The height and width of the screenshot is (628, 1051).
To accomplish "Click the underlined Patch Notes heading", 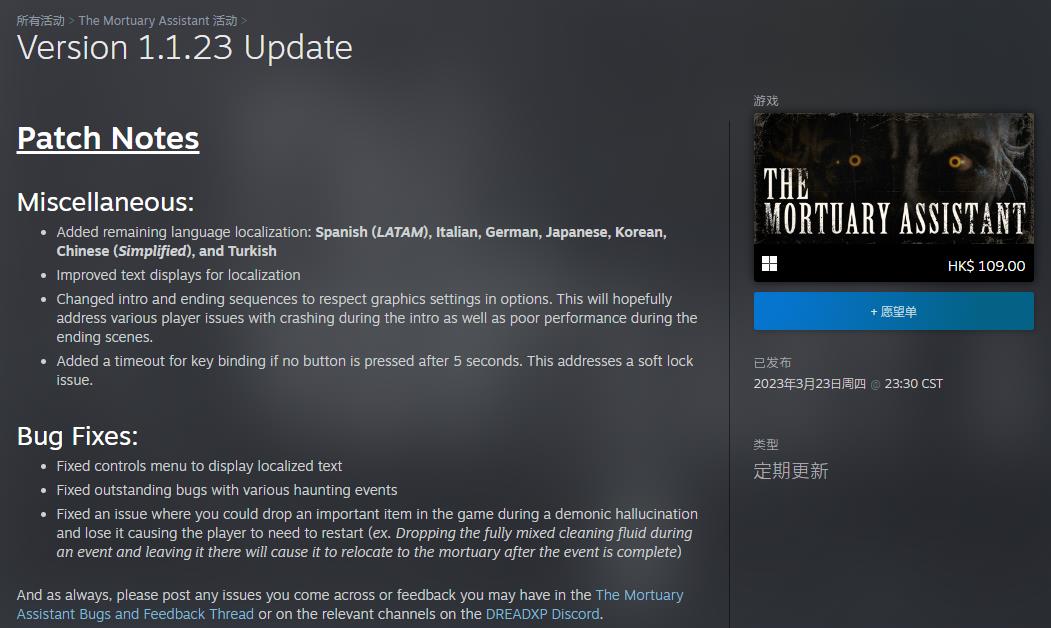I will (x=108, y=139).
